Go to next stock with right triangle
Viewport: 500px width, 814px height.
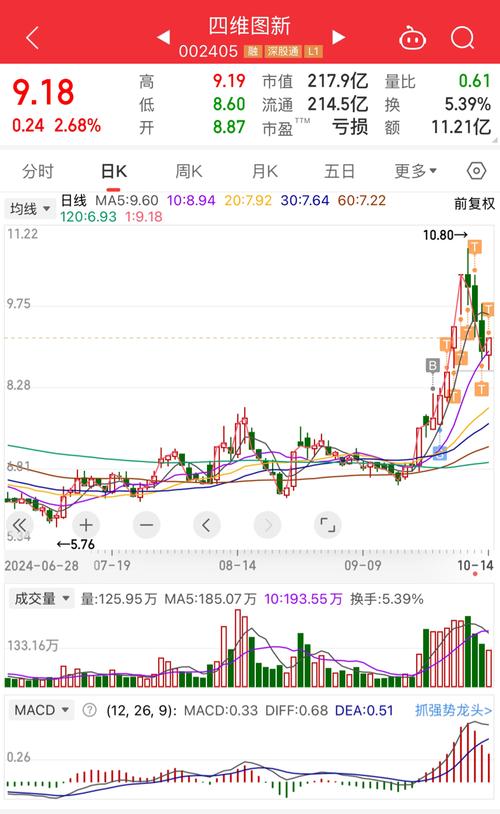point(339,37)
